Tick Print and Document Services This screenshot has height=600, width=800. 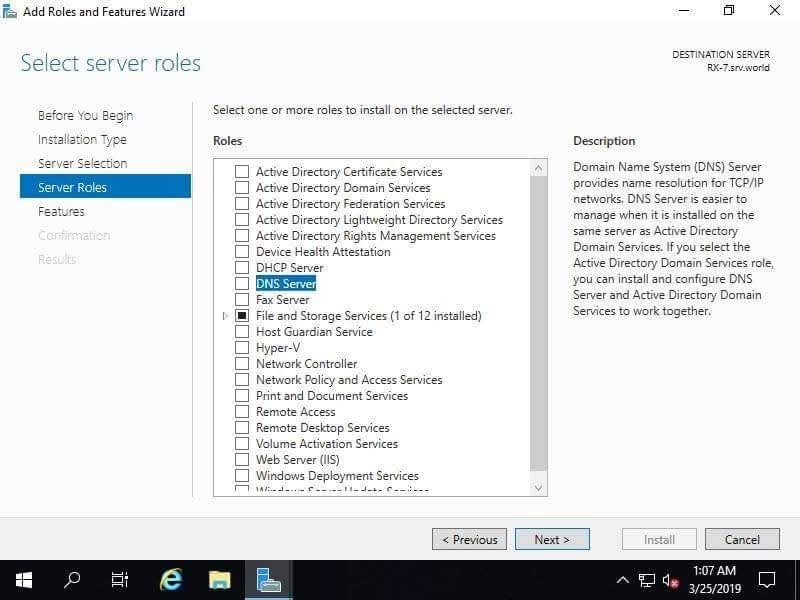242,395
